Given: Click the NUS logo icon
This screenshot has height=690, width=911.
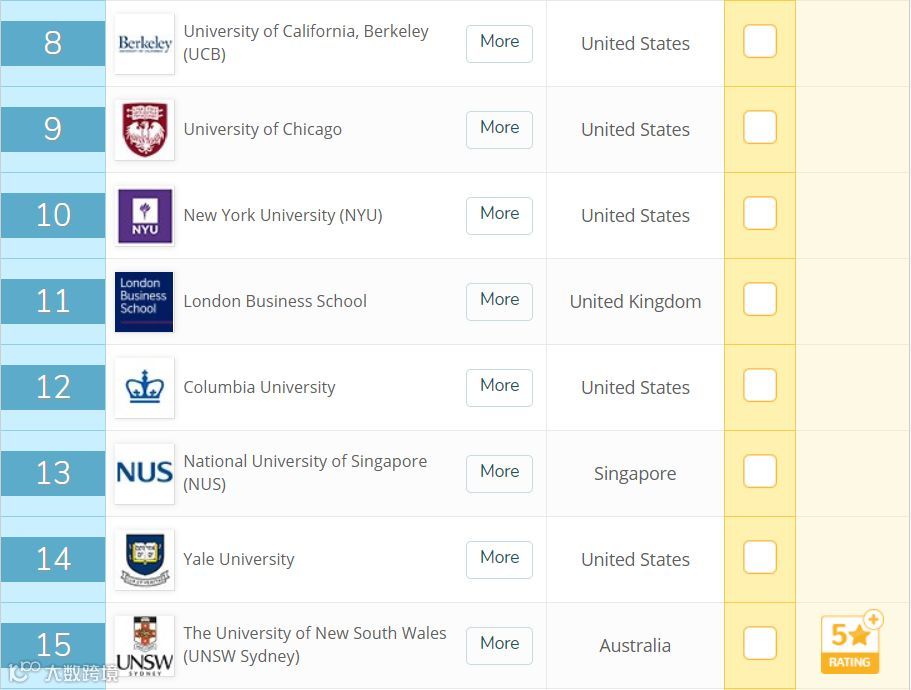Looking at the screenshot, I should tap(144, 473).
